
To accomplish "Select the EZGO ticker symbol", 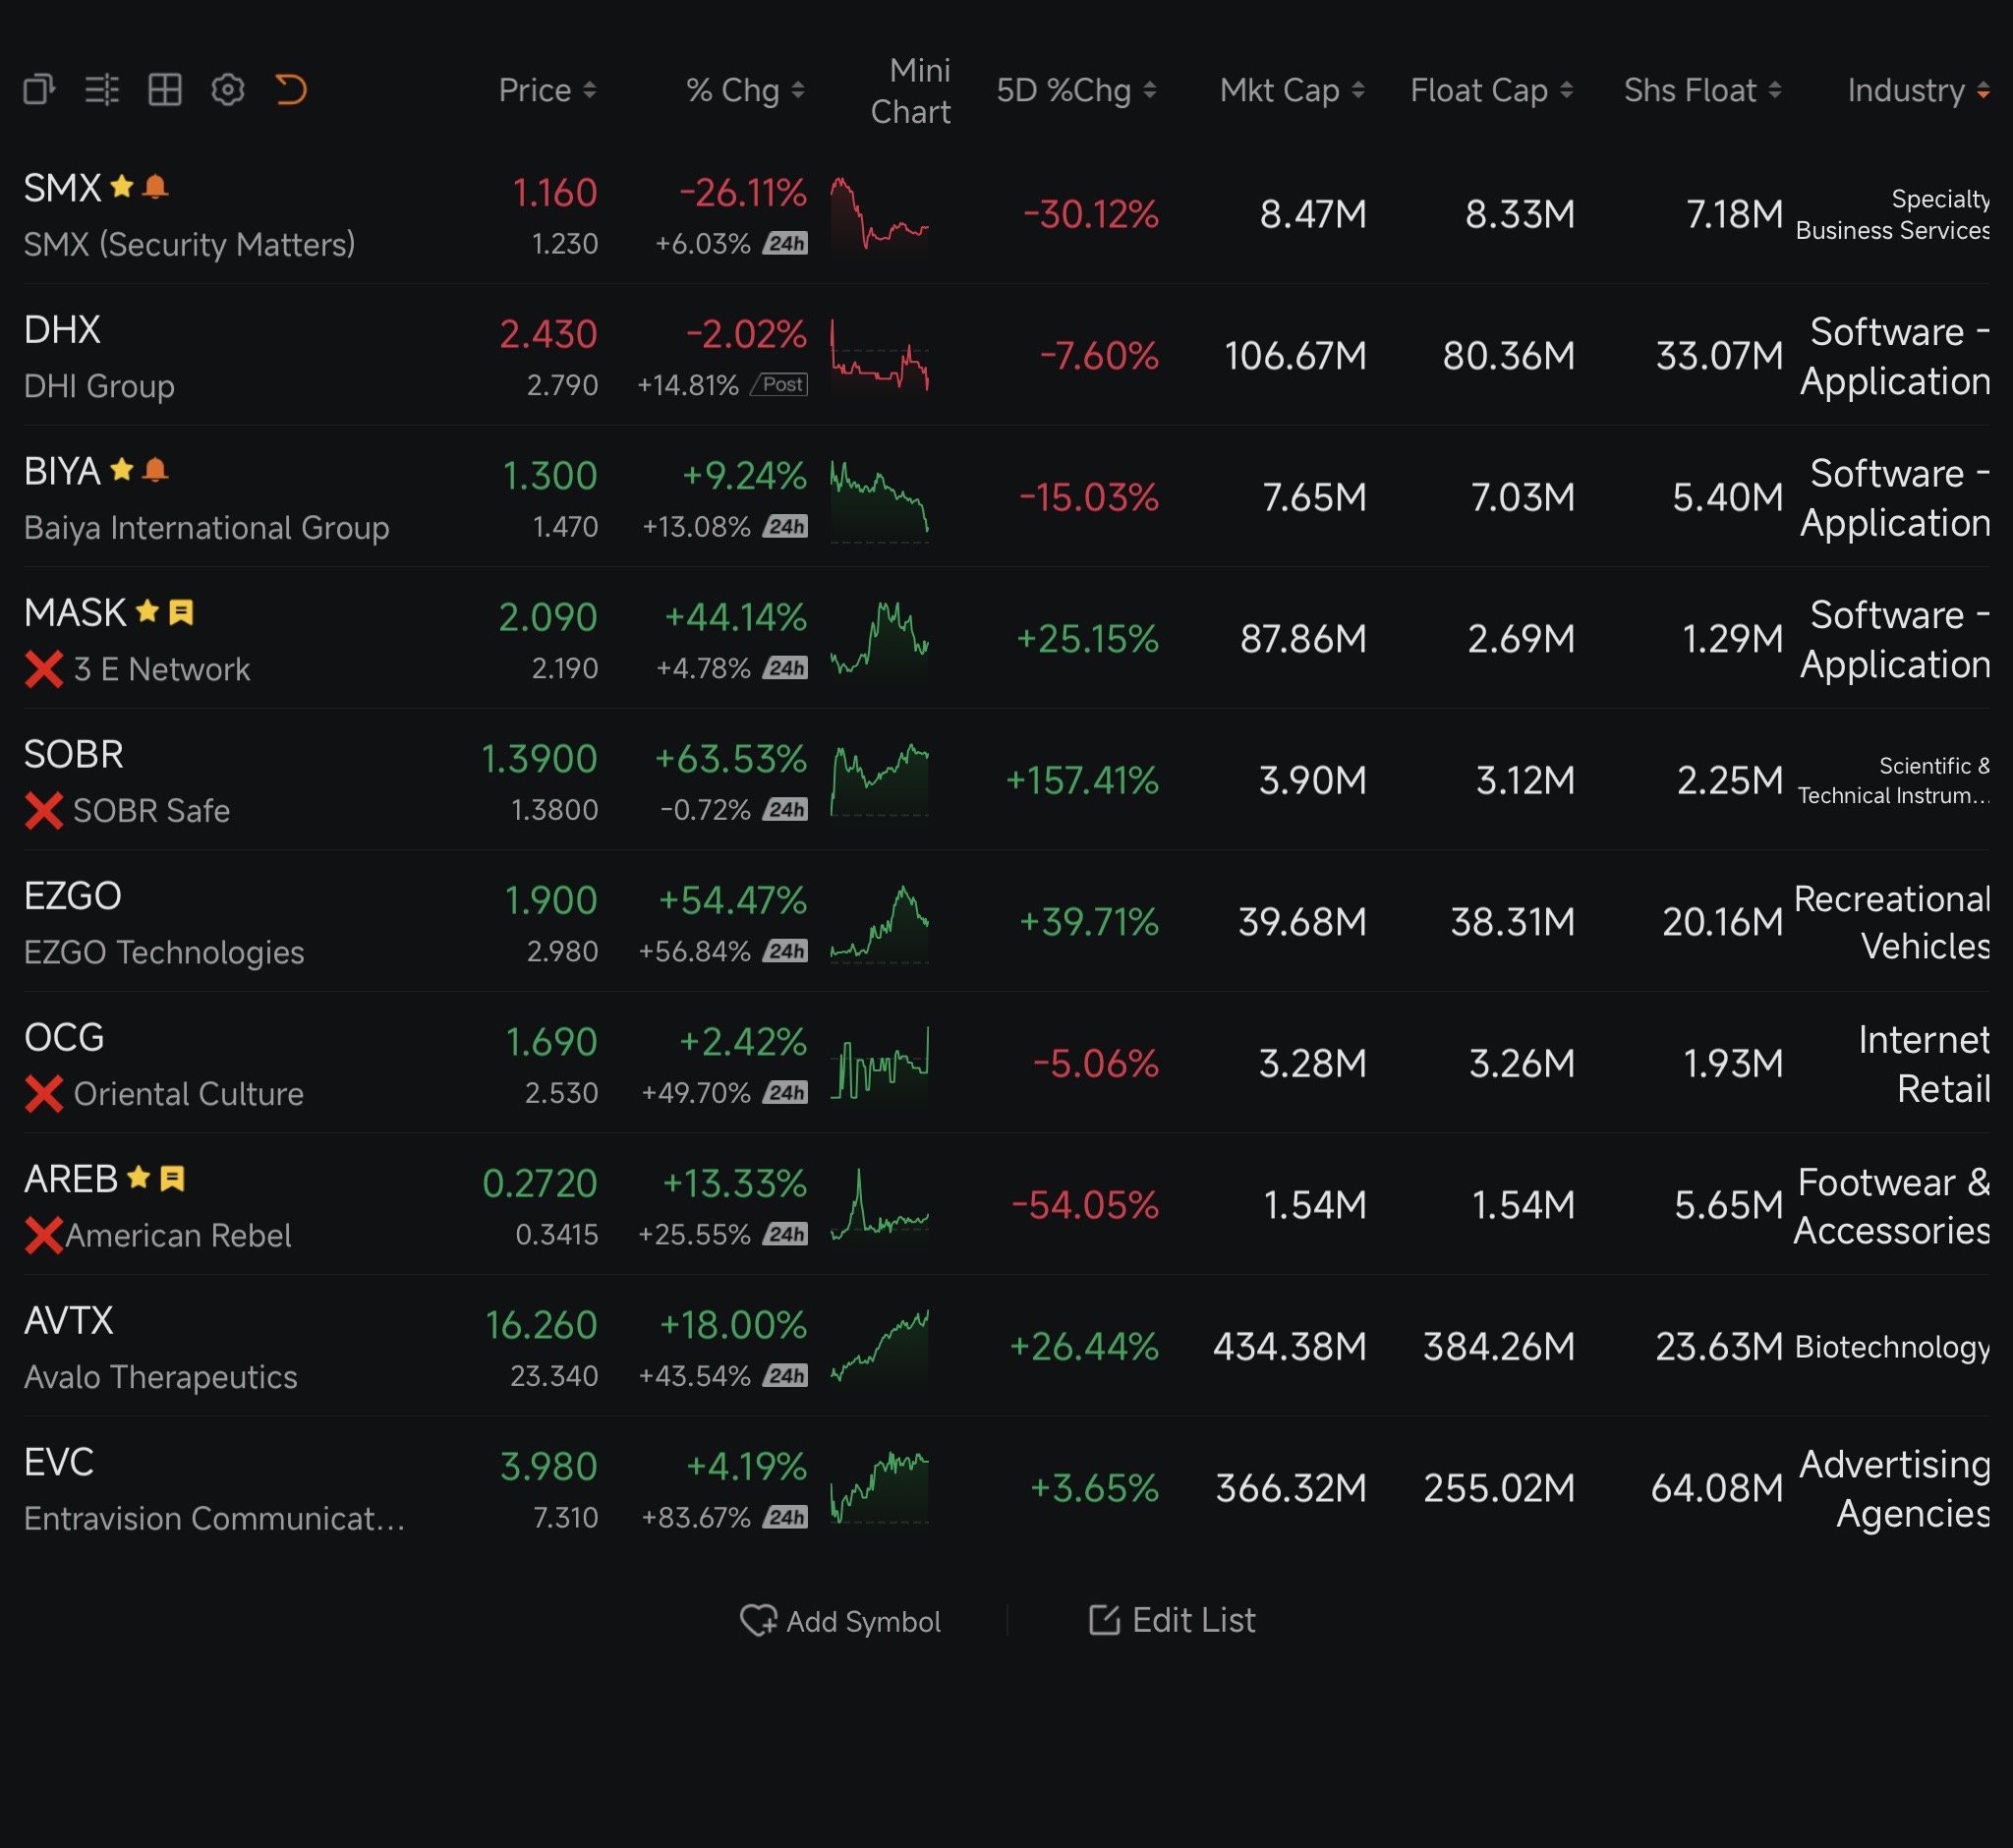I will tap(73, 896).
